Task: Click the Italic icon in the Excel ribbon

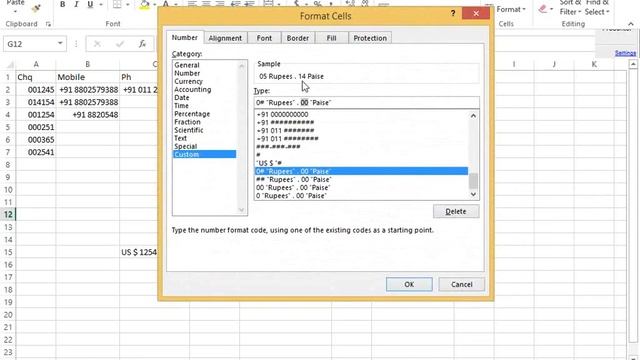Action: point(76,4)
